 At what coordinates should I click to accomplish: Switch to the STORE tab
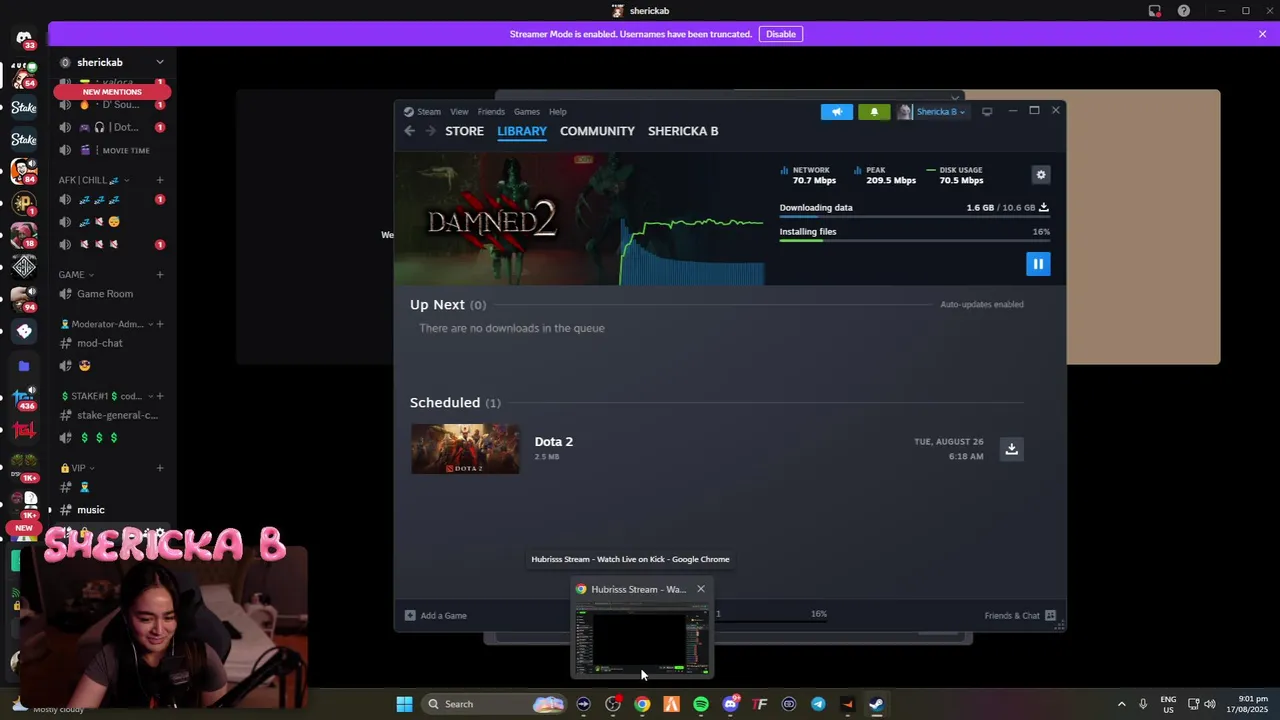464,131
